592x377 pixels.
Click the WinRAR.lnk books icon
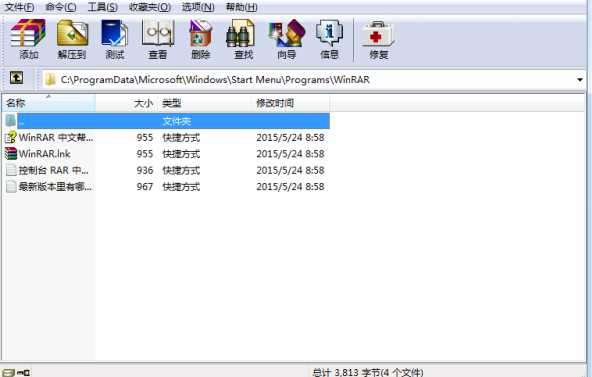(x=11, y=154)
